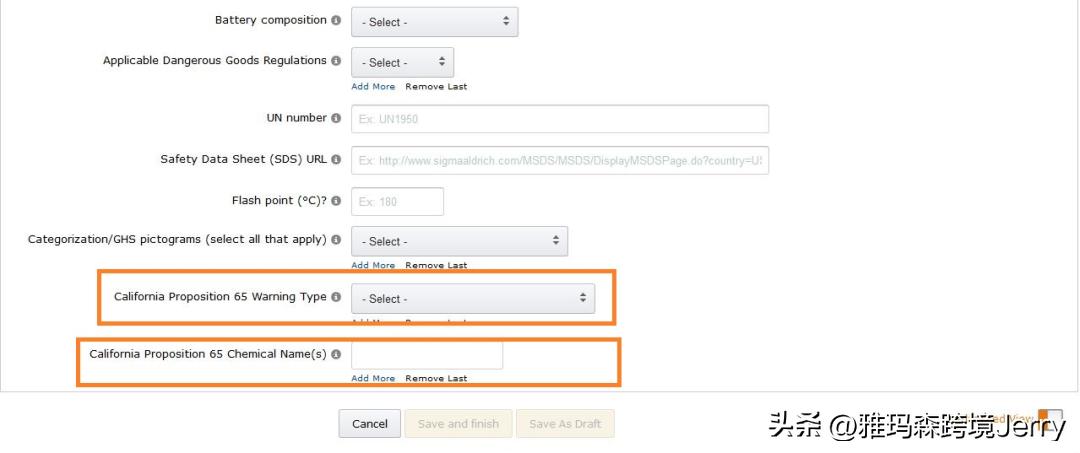Open California Proposition 65 Warning Type dropdown
Viewport: 1080px width, 453px height.
pyautogui.click(x=472, y=298)
